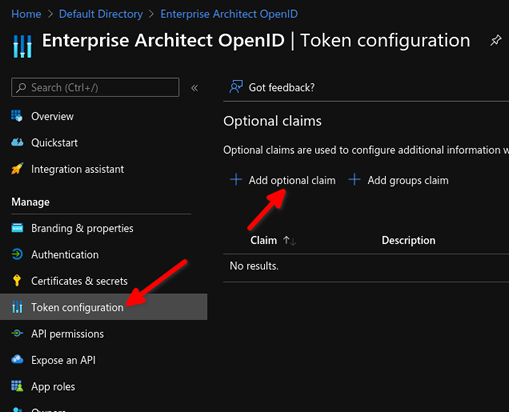Click the Got feedback? link

(x=272, y=87)
